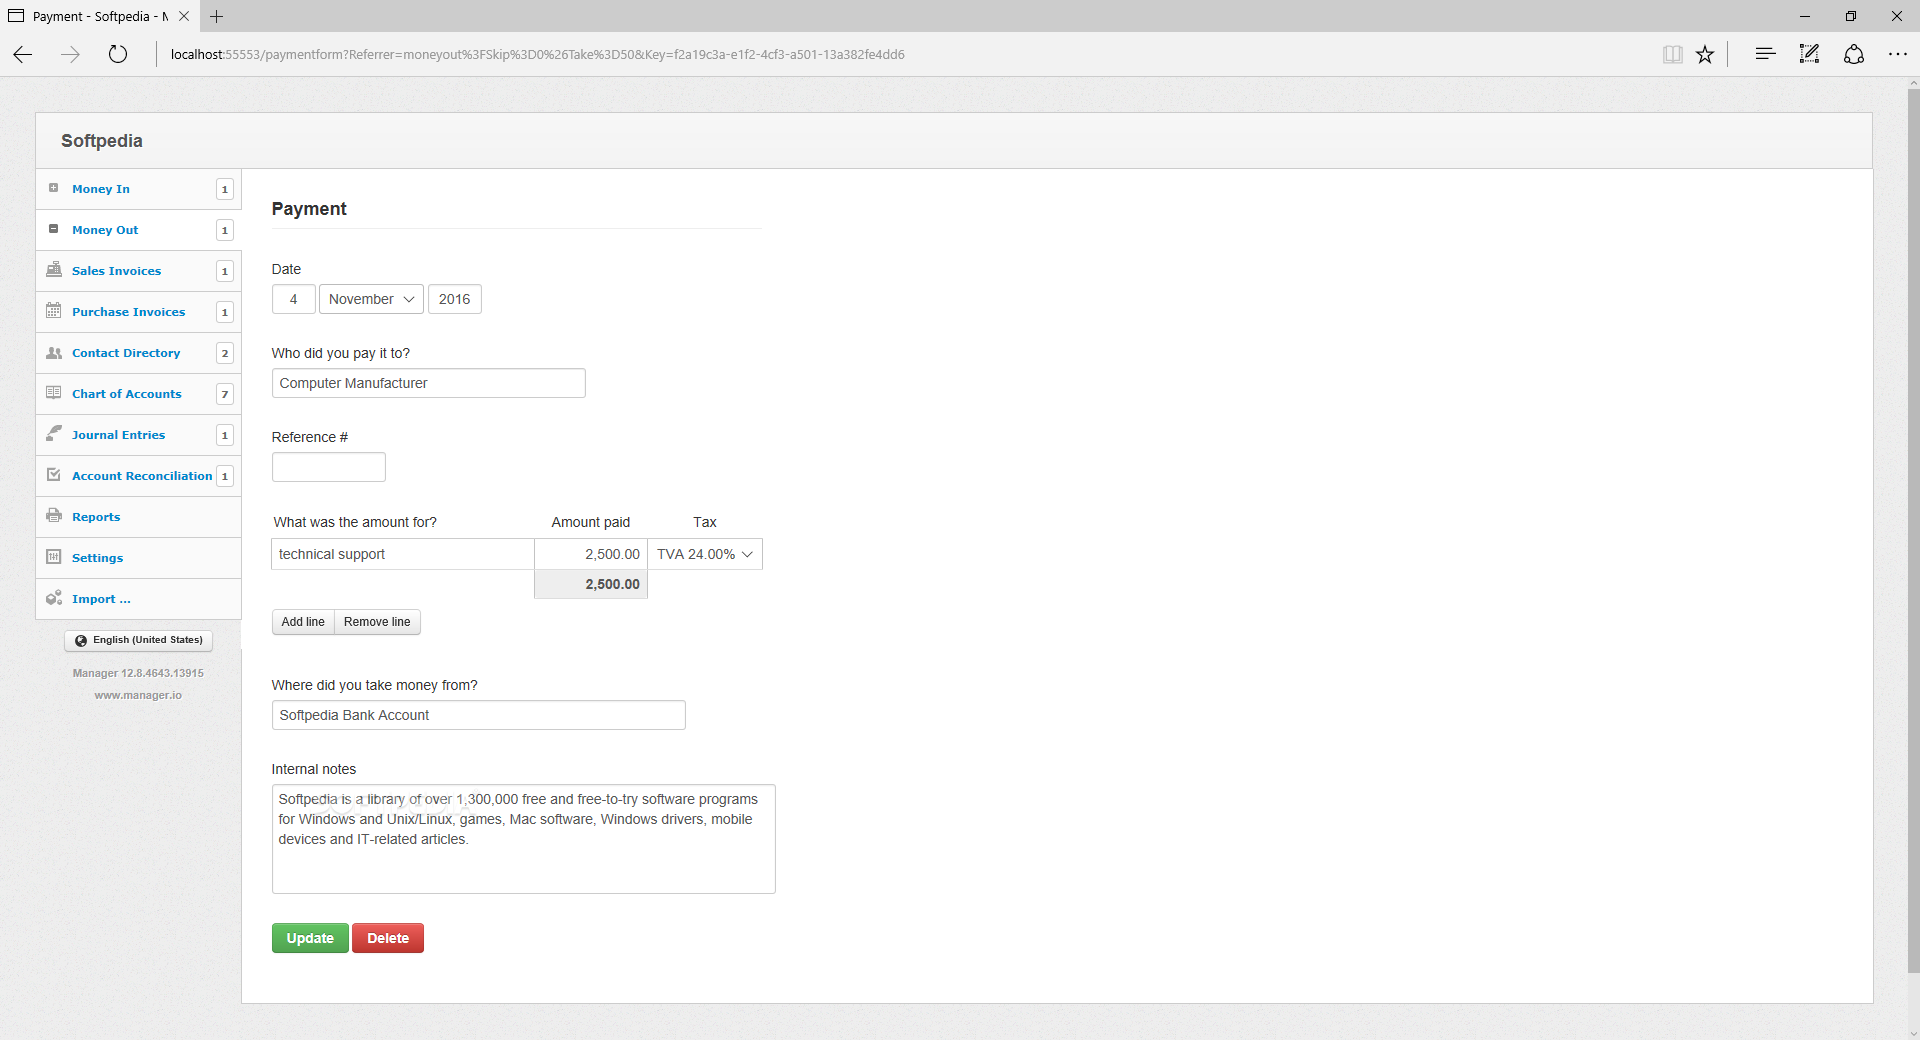This screenshot has width=1920, height=1040.
Task: Click the year field showing 2016
Action: coord(455,299)
